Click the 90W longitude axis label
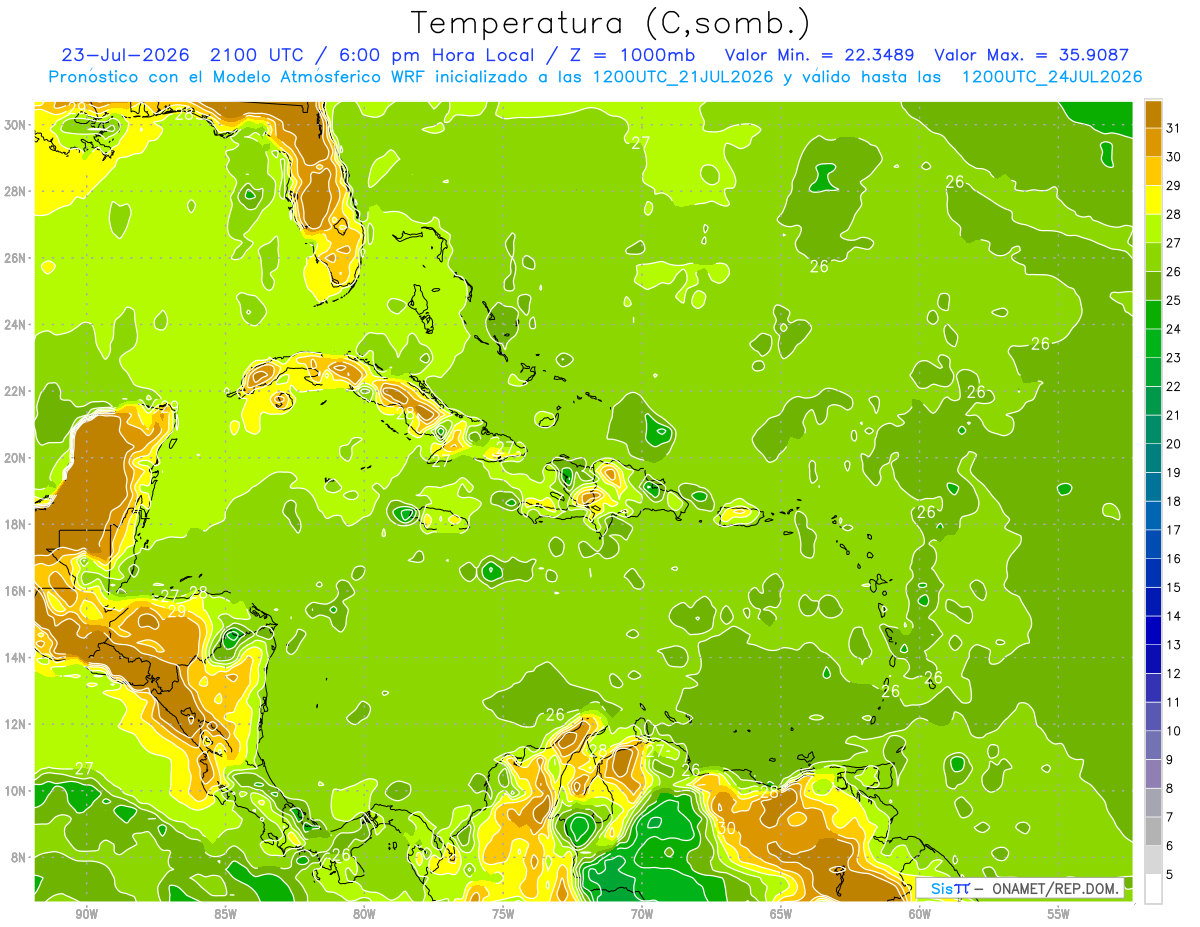 (x=87, y=915)
